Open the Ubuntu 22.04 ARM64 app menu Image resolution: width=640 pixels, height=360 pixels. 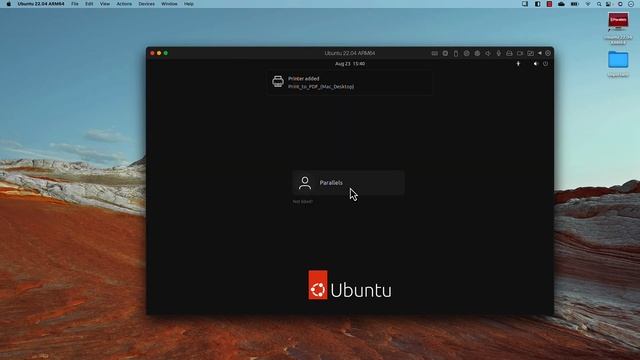tap(41, 4)
